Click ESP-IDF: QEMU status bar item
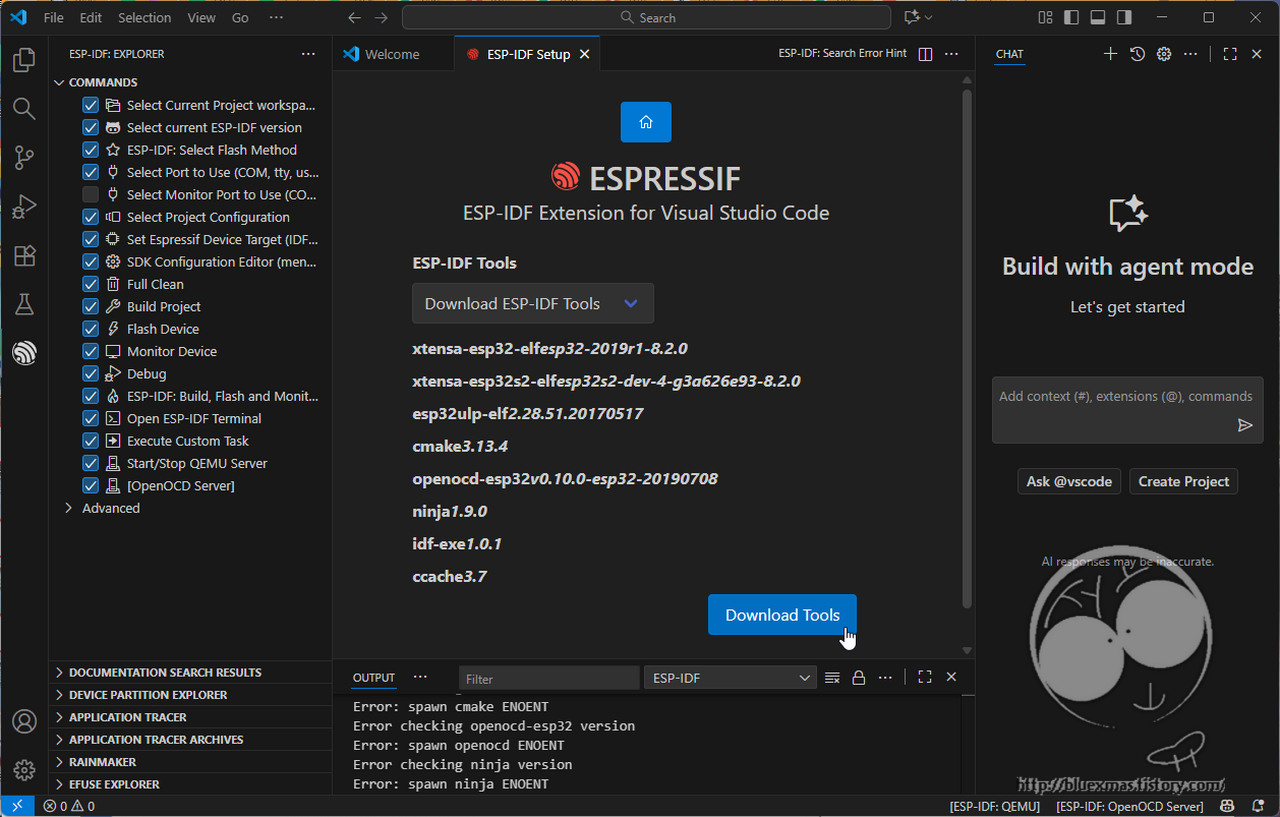The width and height of the screenshot is (1280, 817). pyautogui.click(x=995, y=806)
